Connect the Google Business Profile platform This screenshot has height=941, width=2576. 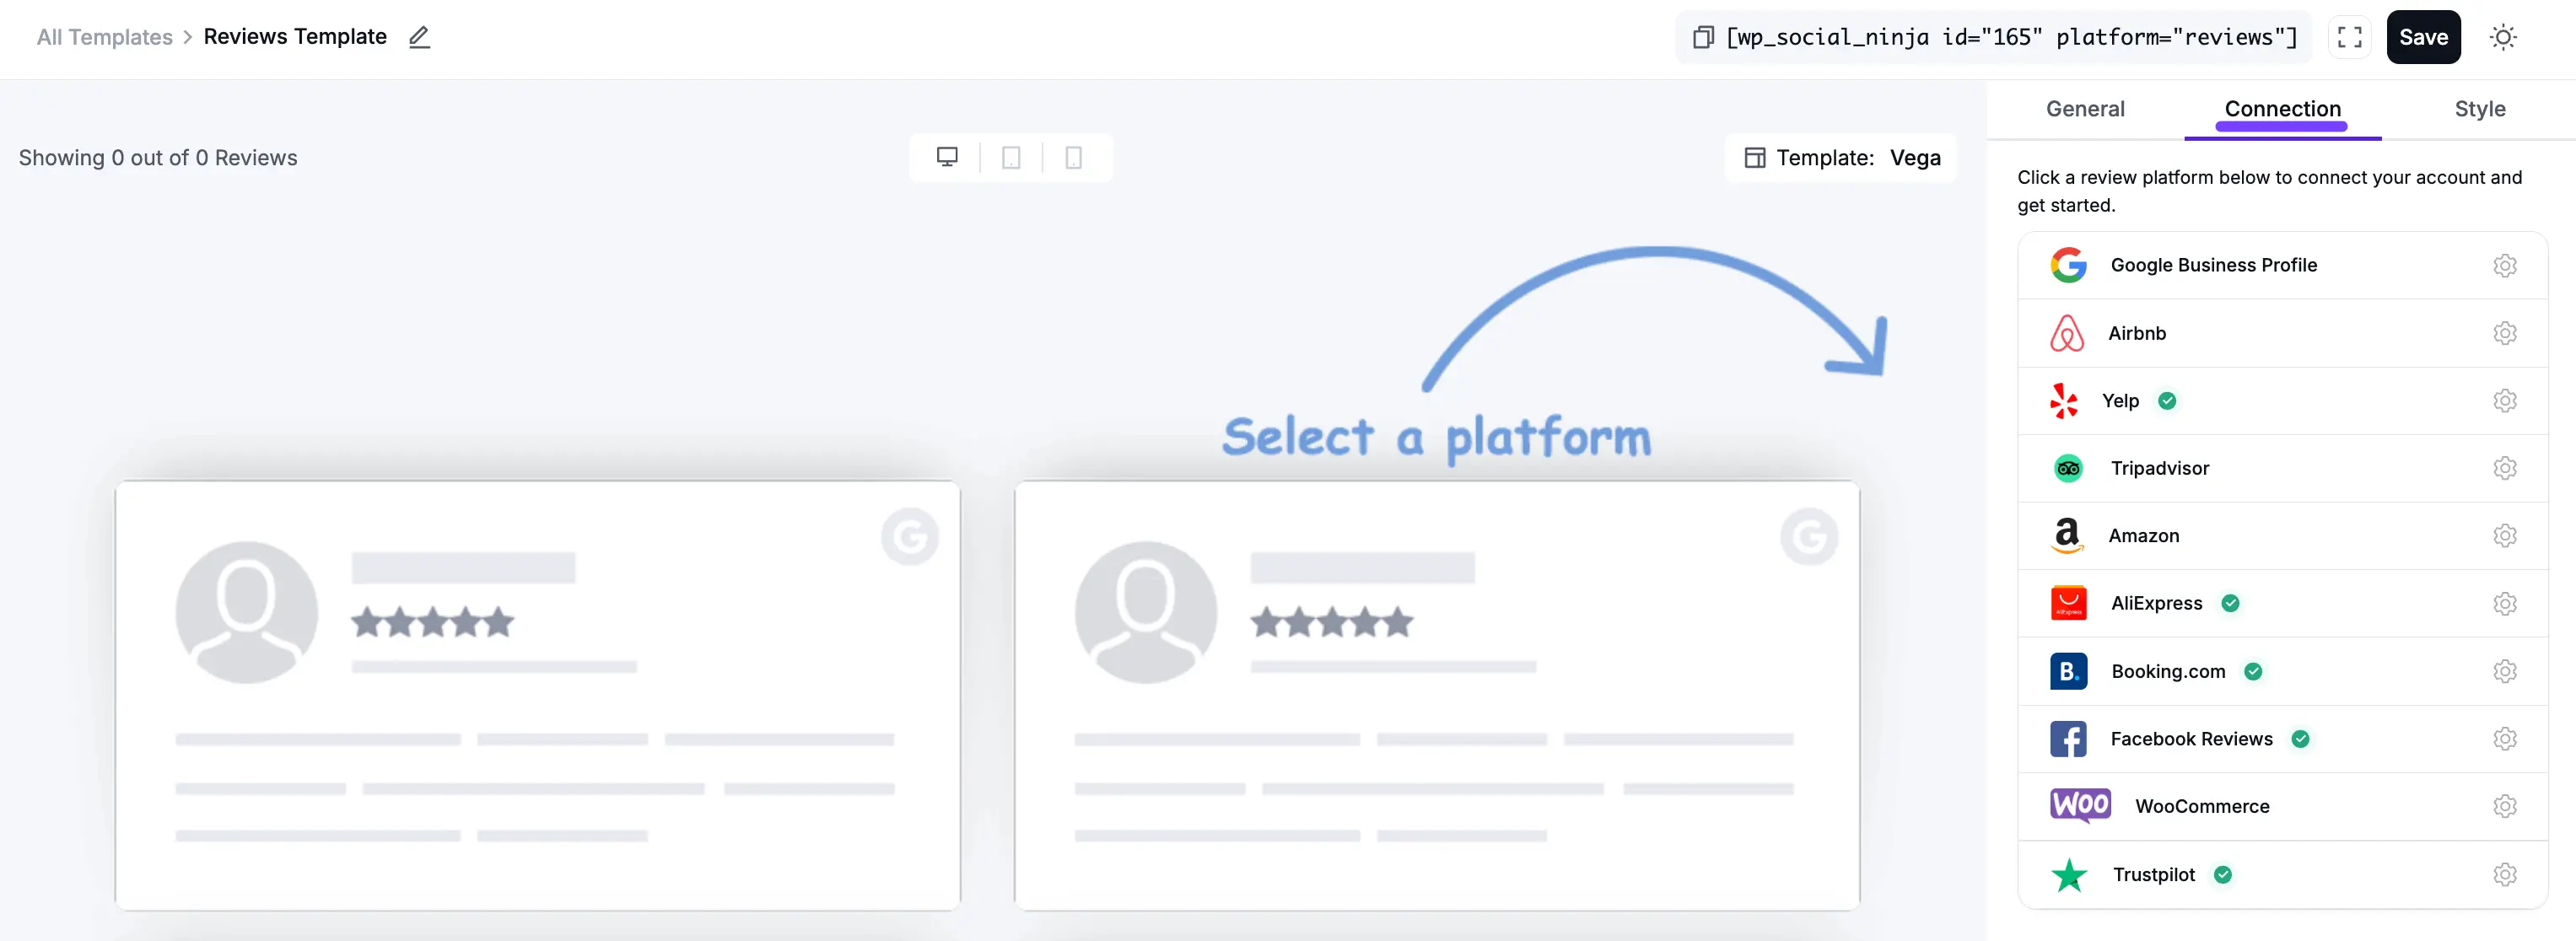2213,265
